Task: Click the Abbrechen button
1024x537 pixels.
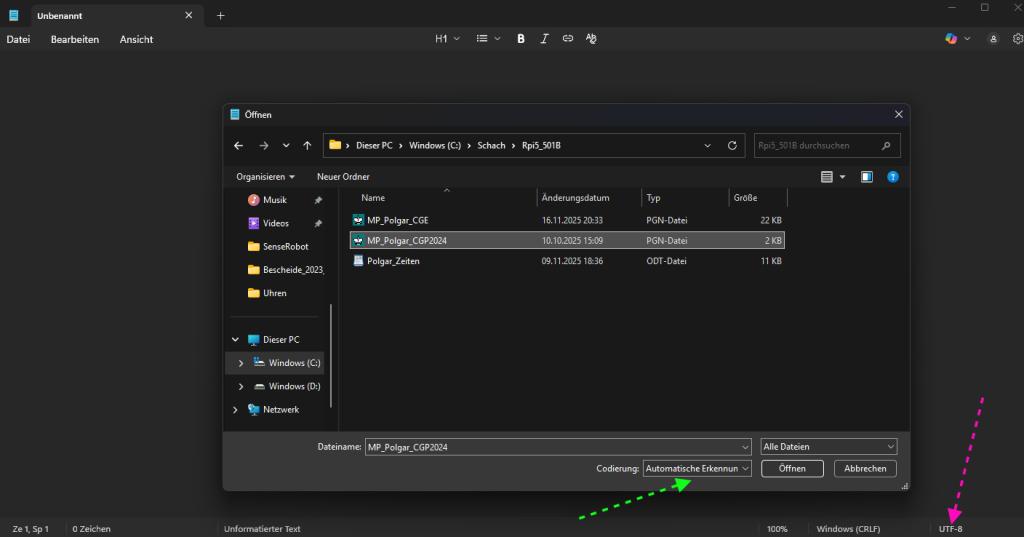Action: click(865, 468)
